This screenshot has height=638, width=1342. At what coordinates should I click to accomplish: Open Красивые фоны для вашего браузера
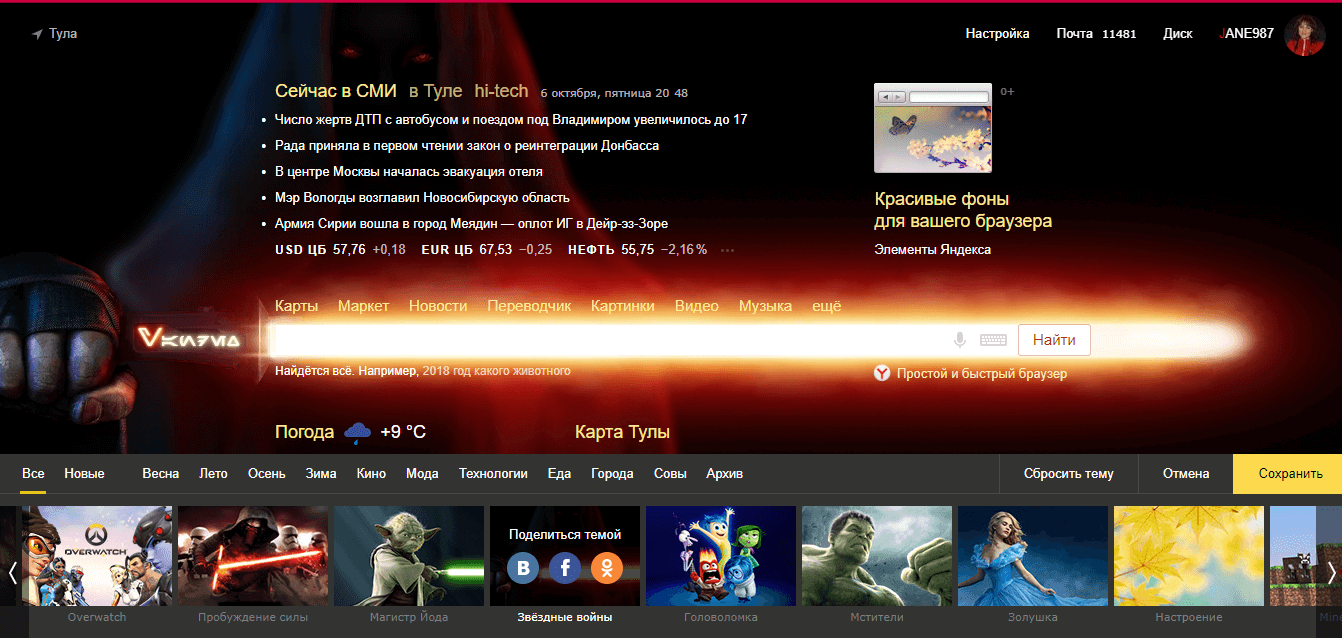click(963, 210)
